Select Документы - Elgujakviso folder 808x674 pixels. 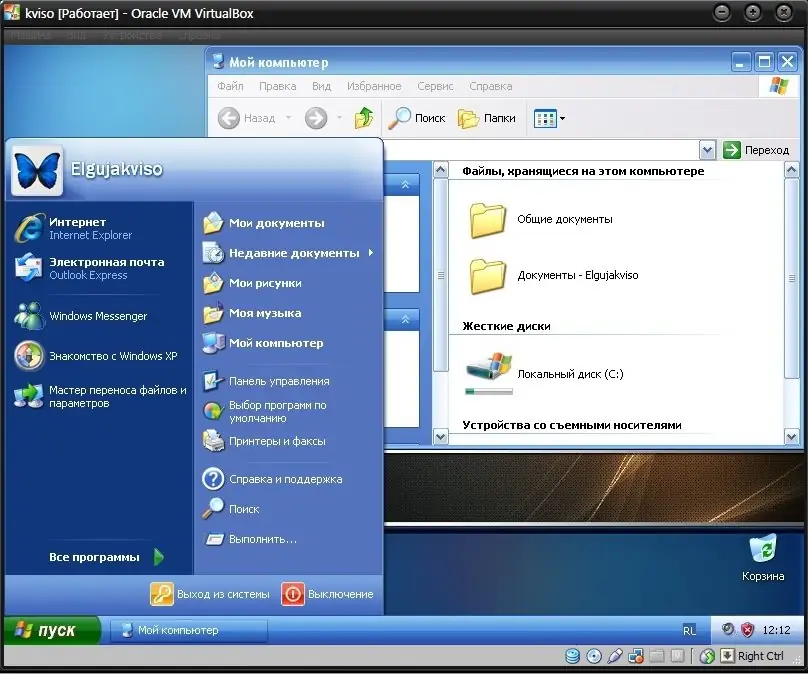pyautogui.click(x=554, y=275)
